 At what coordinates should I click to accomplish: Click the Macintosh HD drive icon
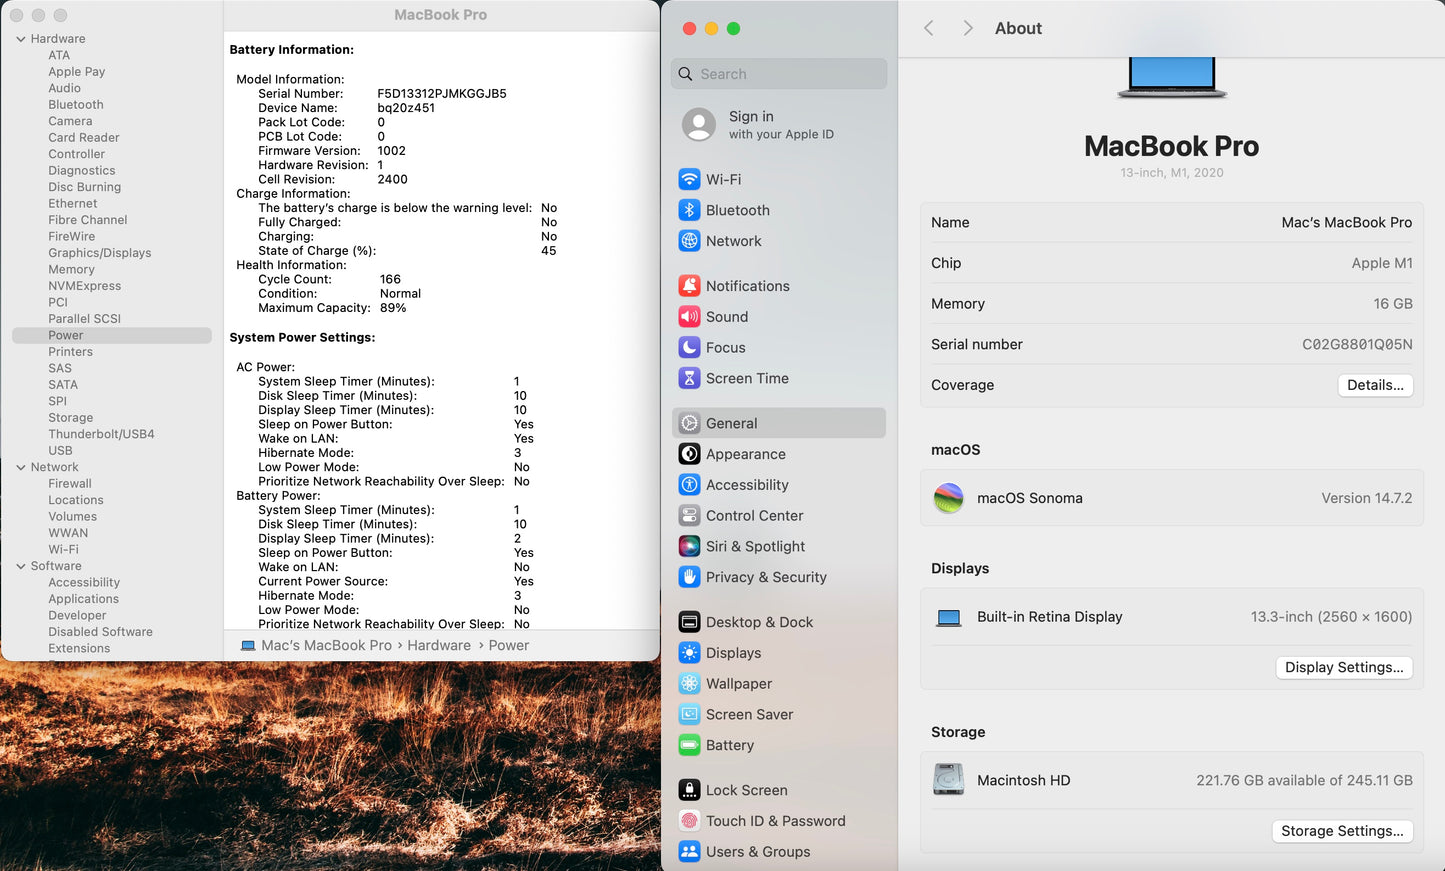click(x=948, y=780)
